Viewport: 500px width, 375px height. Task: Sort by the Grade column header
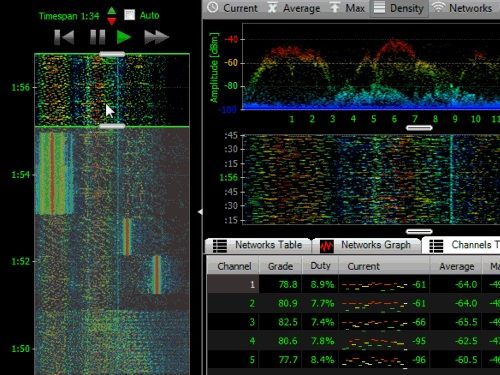pyautogui.click(x=280, y=266)
